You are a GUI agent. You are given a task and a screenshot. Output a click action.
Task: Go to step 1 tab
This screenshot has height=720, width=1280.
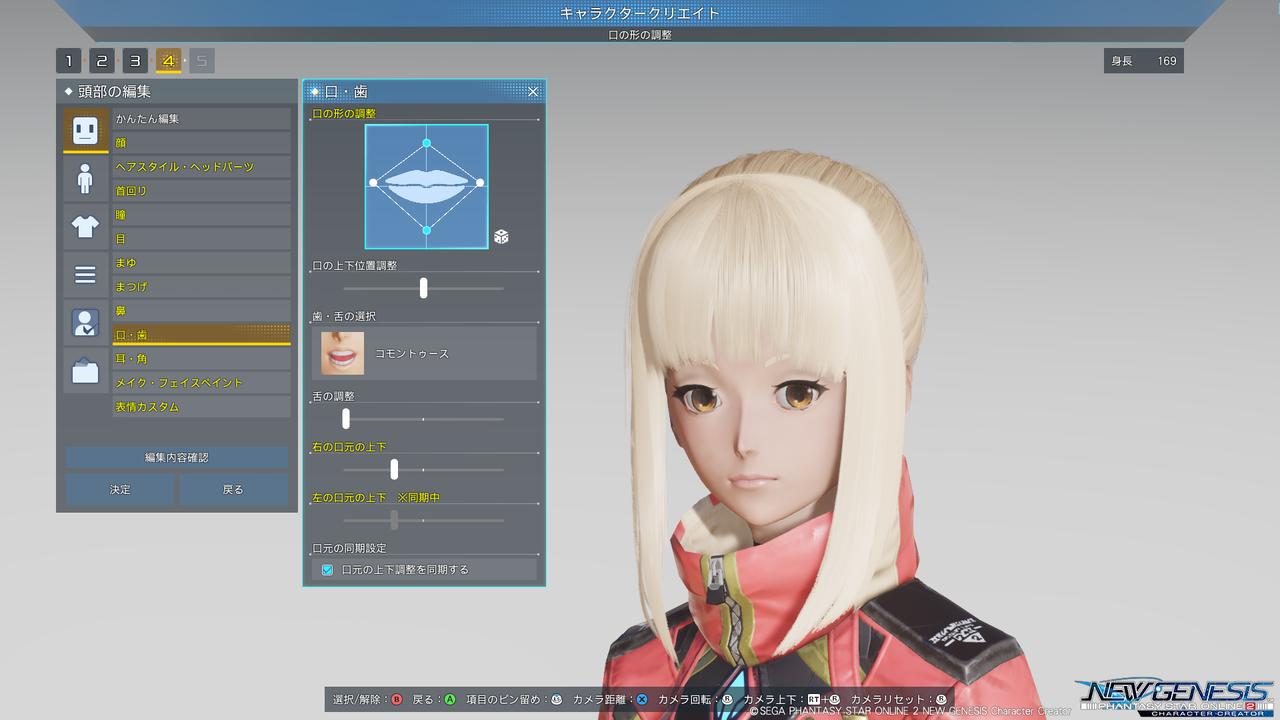[x=68, y=61]
